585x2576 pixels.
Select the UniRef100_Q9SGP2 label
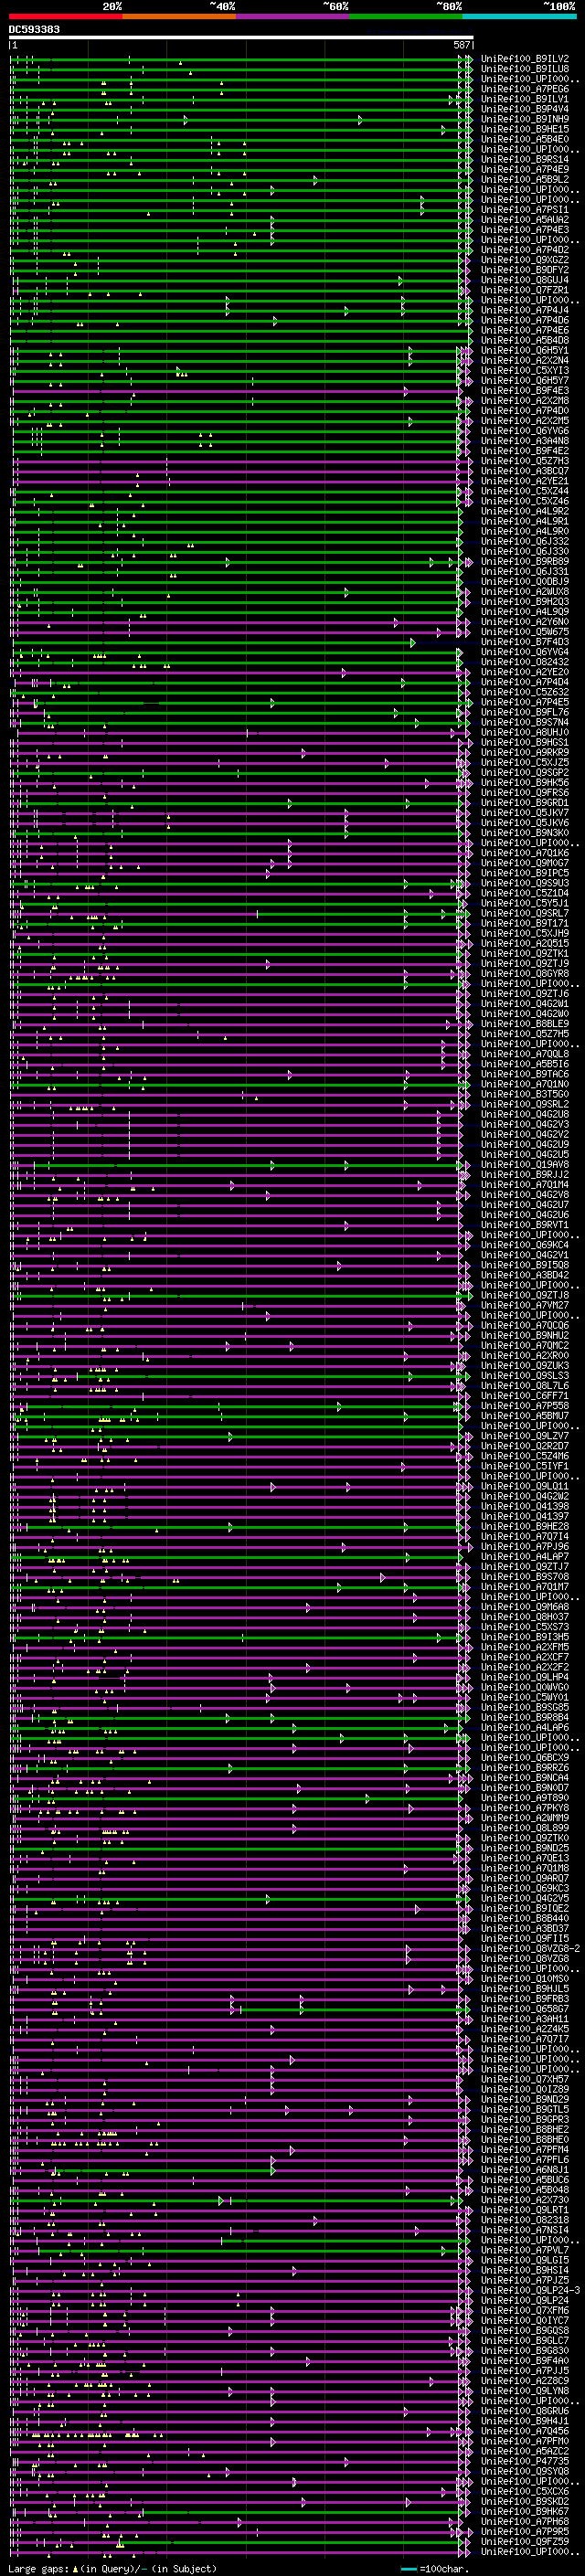(x=525, y=772)
